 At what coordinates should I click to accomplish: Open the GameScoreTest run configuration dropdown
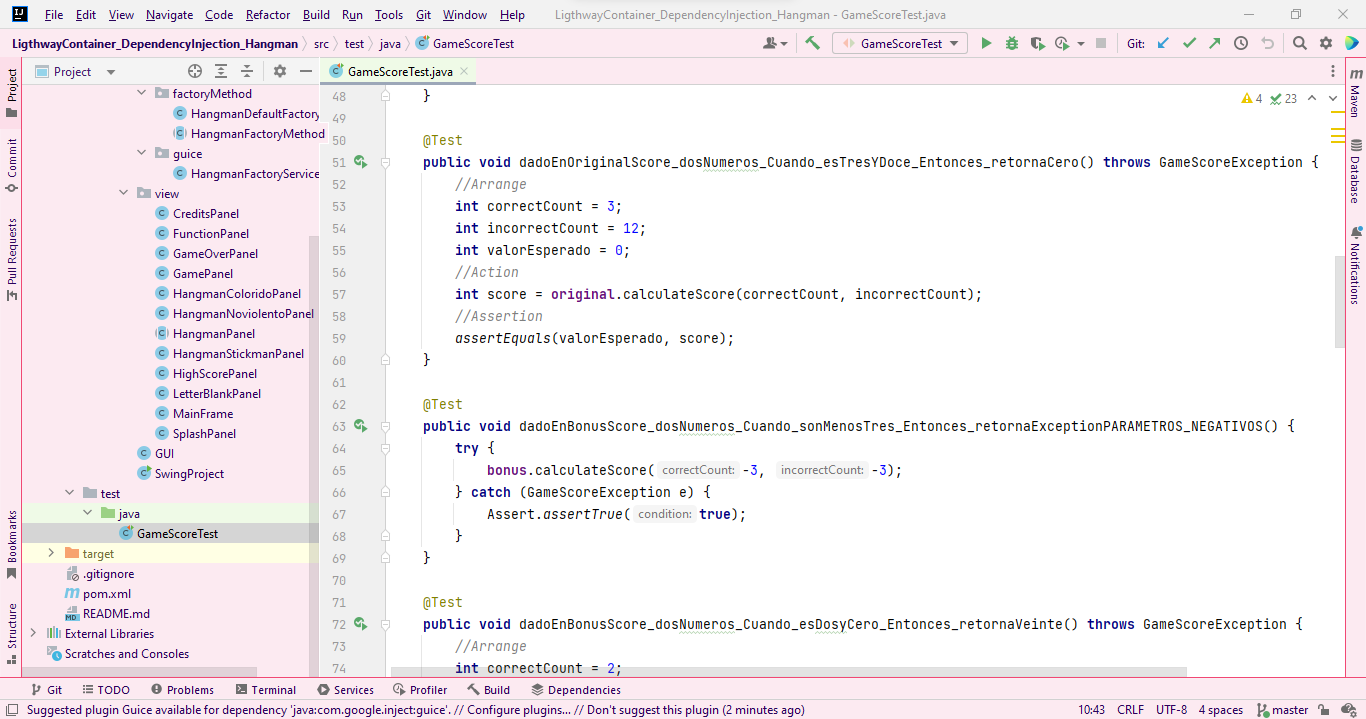899,43
